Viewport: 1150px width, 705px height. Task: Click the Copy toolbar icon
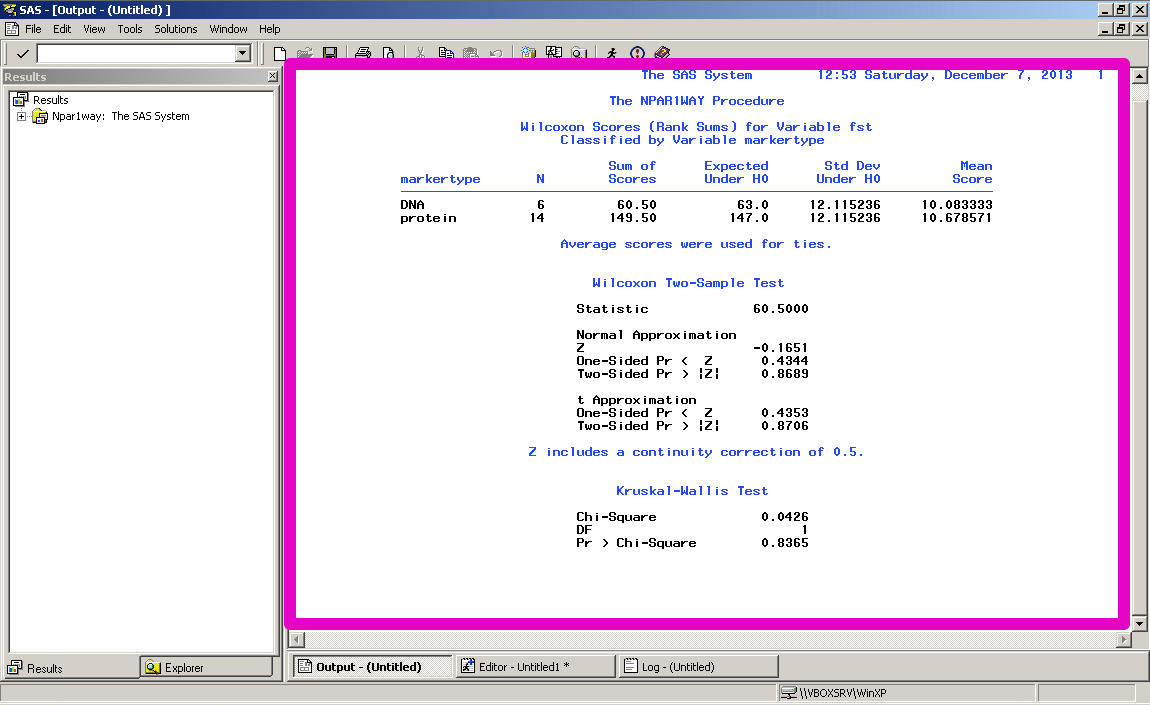(446, 53)
